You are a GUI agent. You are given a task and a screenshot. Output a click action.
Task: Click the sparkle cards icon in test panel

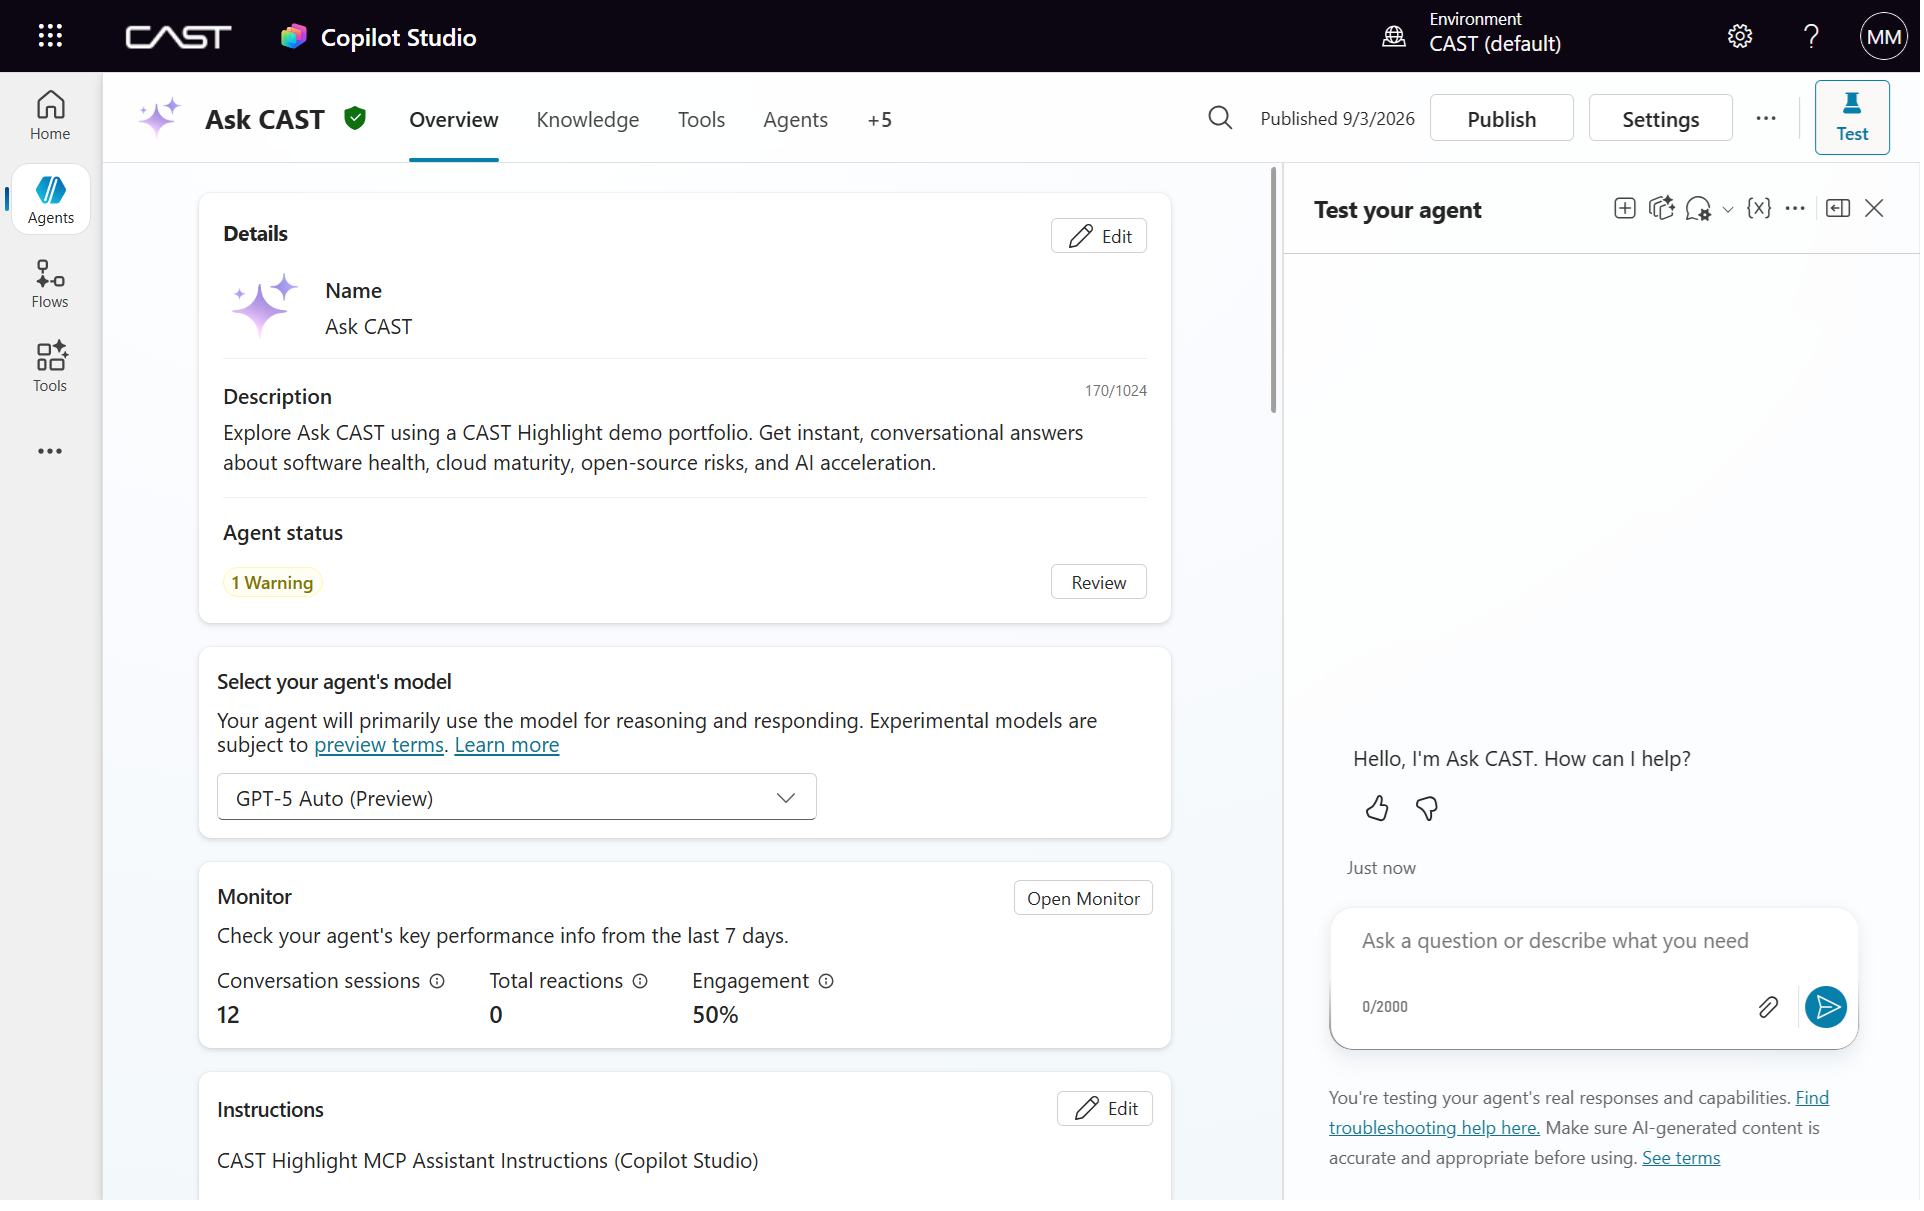pos(1661,208)
